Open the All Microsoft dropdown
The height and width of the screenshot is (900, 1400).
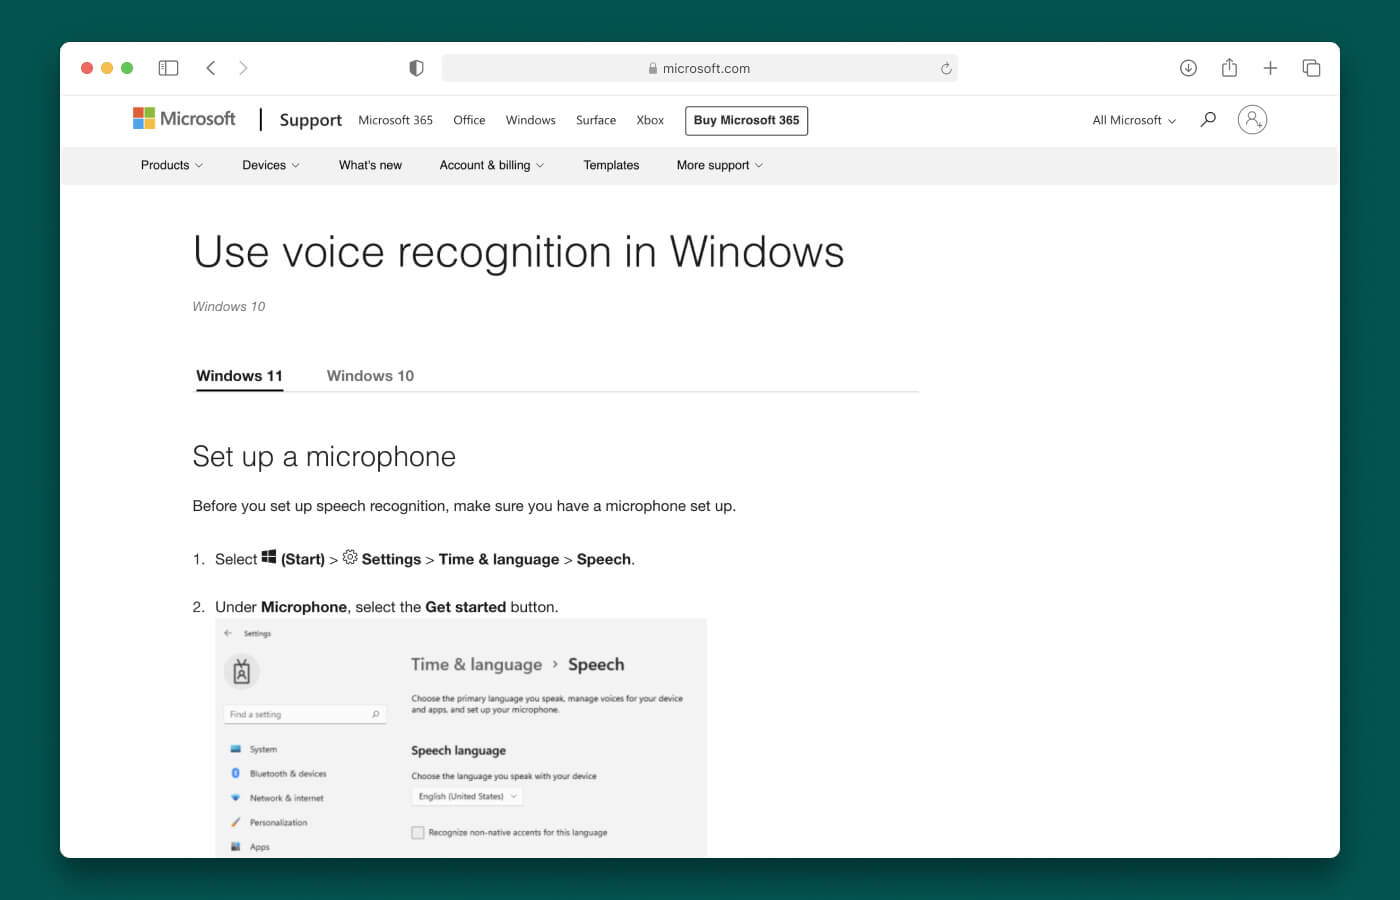click(x=1132, y=120)
